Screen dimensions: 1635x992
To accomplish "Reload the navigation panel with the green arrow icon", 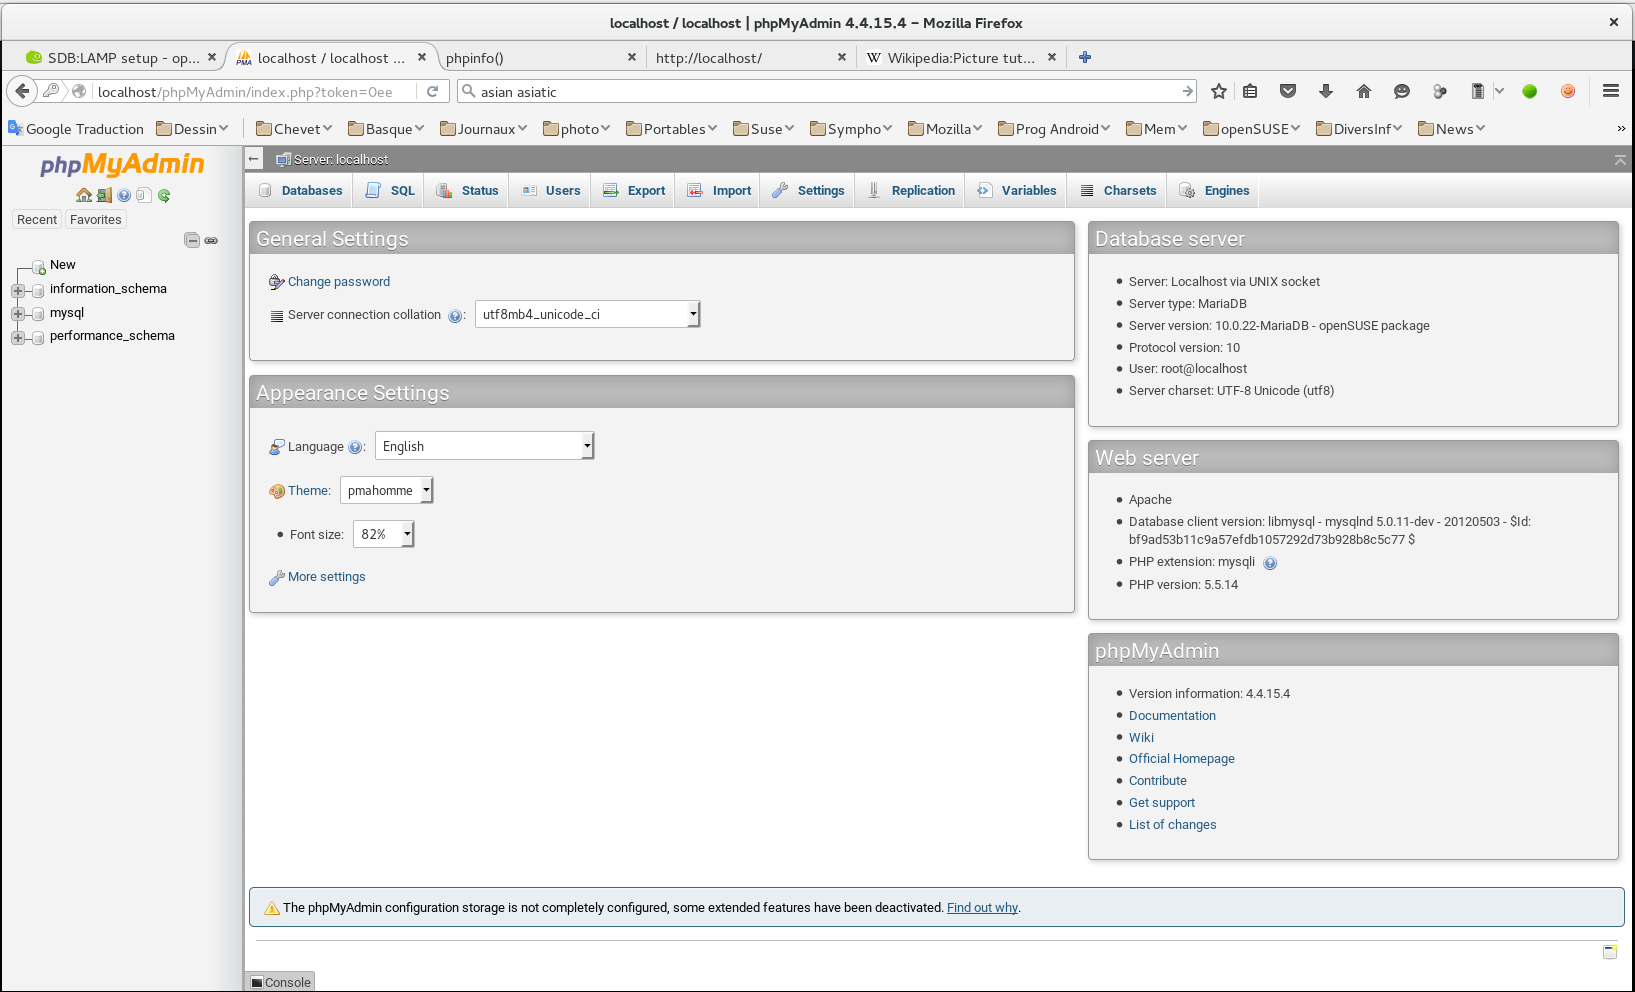I will pos(163,195).
